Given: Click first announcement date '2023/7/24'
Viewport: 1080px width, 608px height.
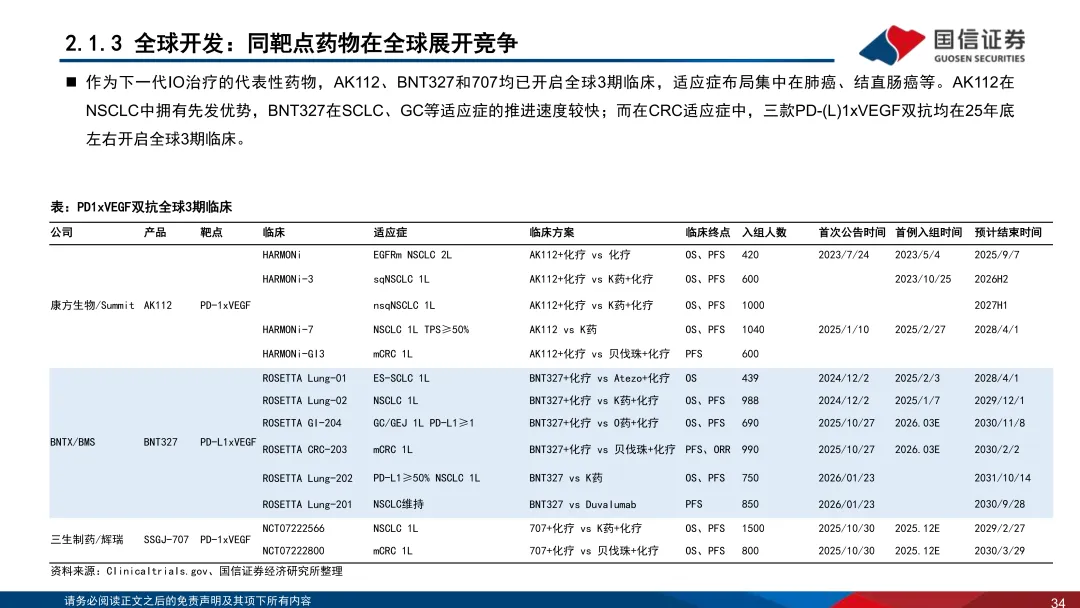Looking at the screenshot, I should pyautogui.click(x=844, y=255).
